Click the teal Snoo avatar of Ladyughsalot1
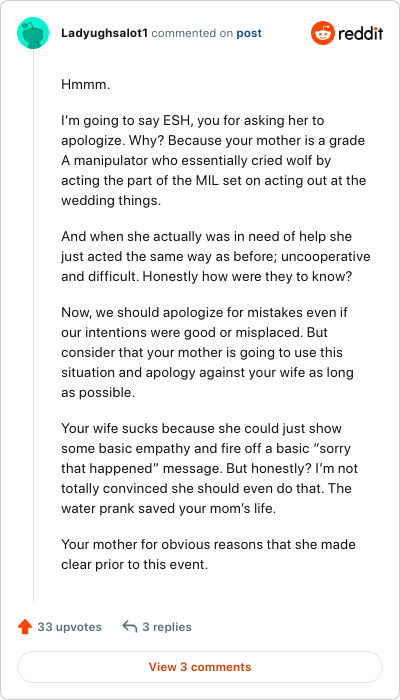Image resolution: width=400 pixels, height=700 pixels. click(33, 33)
